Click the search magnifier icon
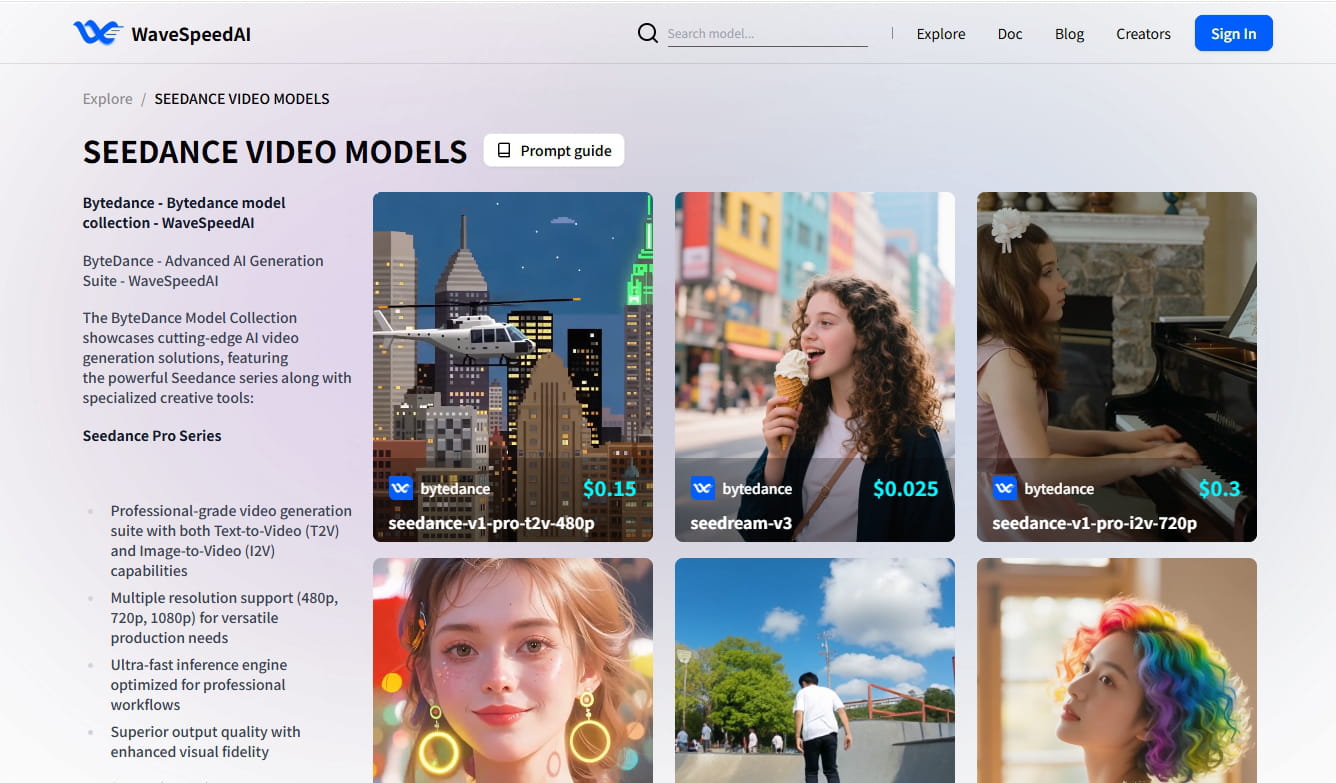This screenshot has width=1336, height=783. click(x=648, y=33)
